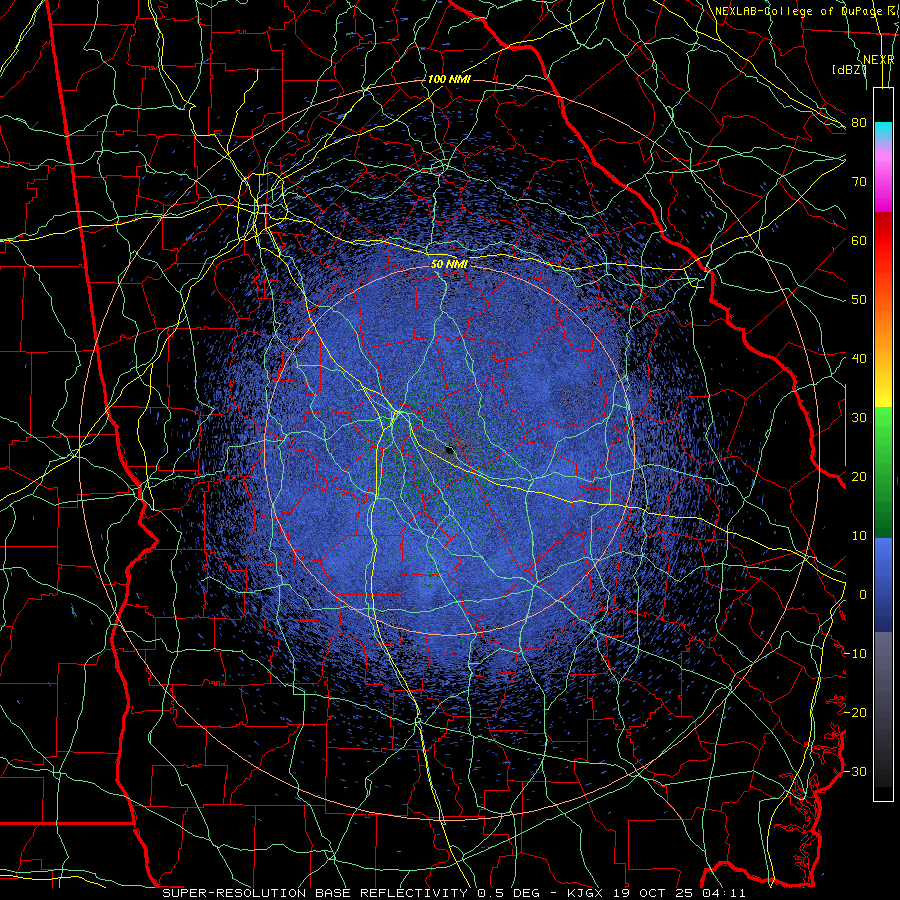The width and height of the screenshot is (900, 900).
Task: Click the "100 NMI" range ring label
Action: click(449, 79)
